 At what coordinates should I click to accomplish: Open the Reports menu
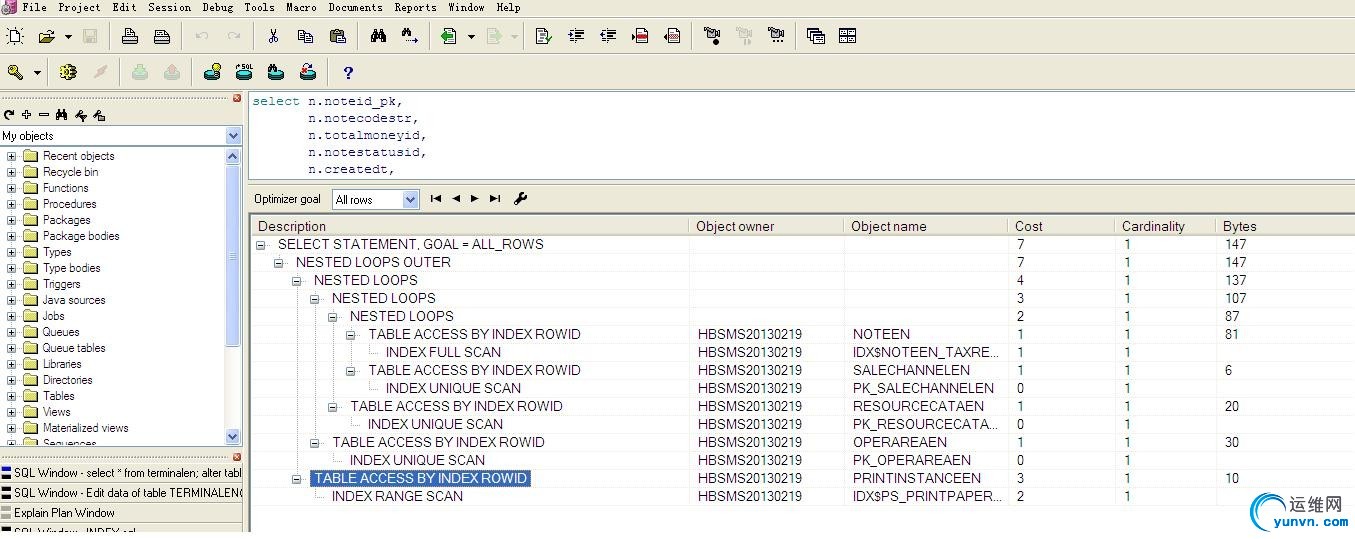415,7
